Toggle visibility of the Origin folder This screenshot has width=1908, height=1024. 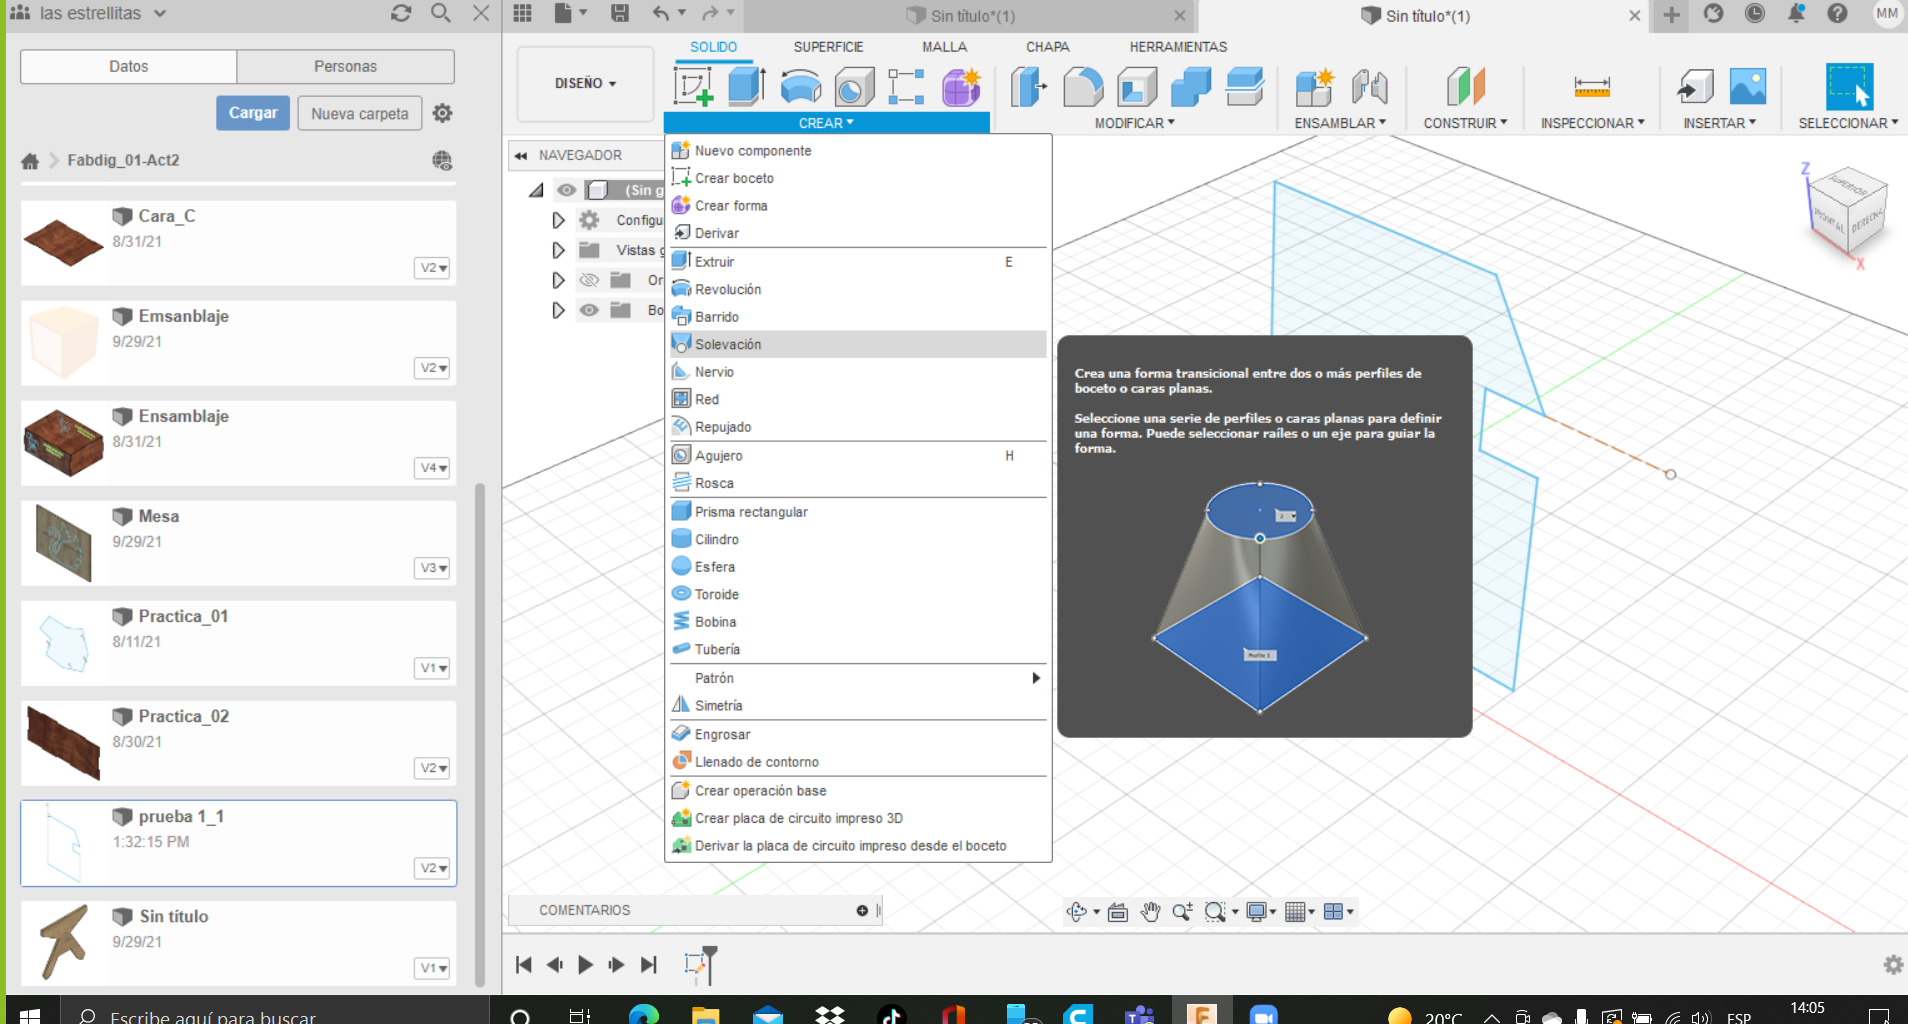pos(589,280)
